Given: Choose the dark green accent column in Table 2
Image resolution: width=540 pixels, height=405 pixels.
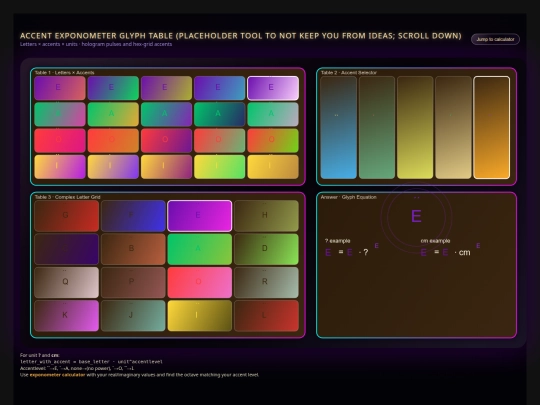Looking at the screenshot, I should (377, 127).
